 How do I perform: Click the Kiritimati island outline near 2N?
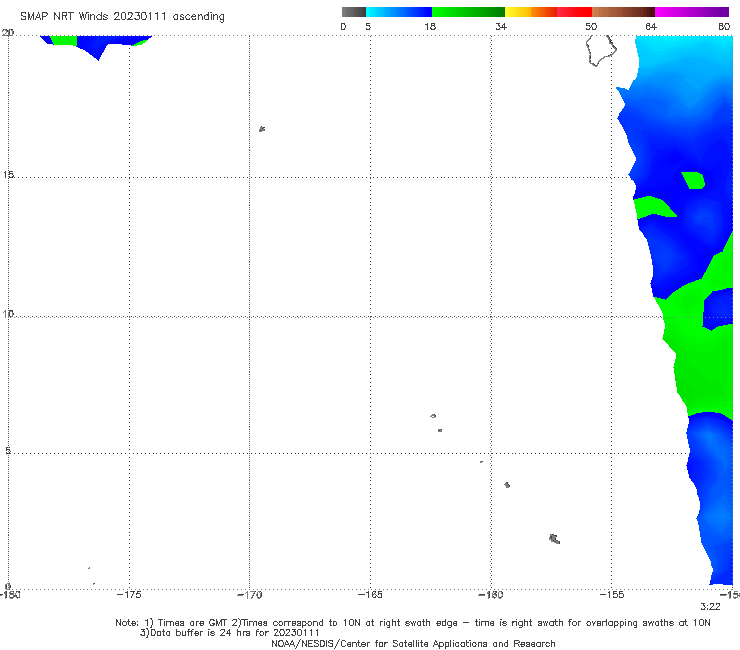555,539
